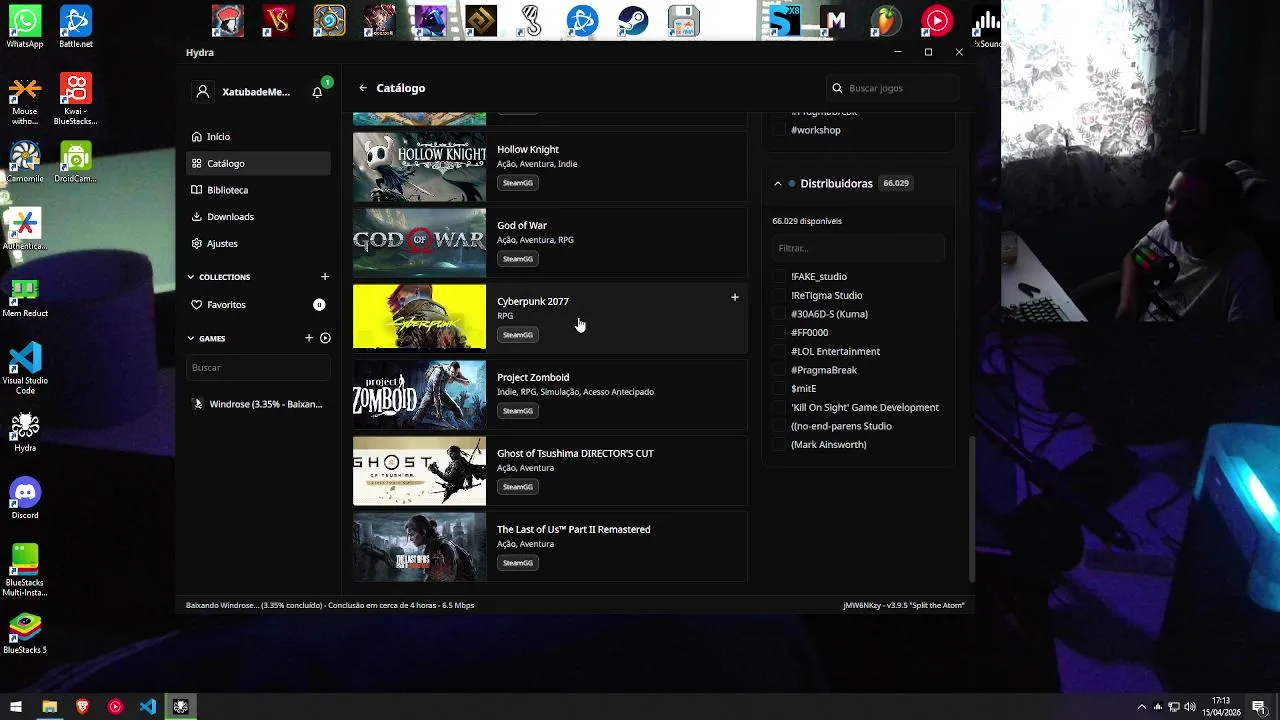Check the #LOL Entertainment filter
1280x720 pixels.
click(x=780, y=352)
